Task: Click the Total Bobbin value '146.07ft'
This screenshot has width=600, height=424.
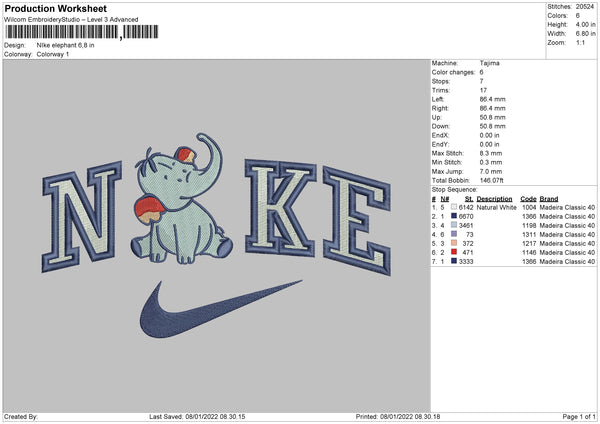Action: 492,180
